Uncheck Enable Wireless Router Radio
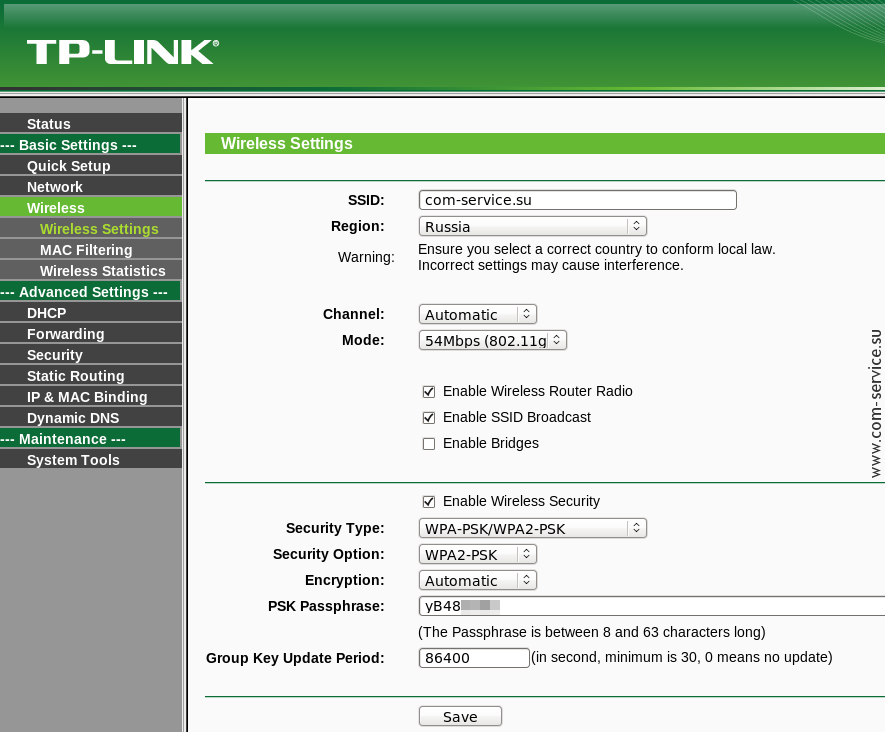This screenshot has height=732, width=885. pyautogui.click(x=429, y=392)
